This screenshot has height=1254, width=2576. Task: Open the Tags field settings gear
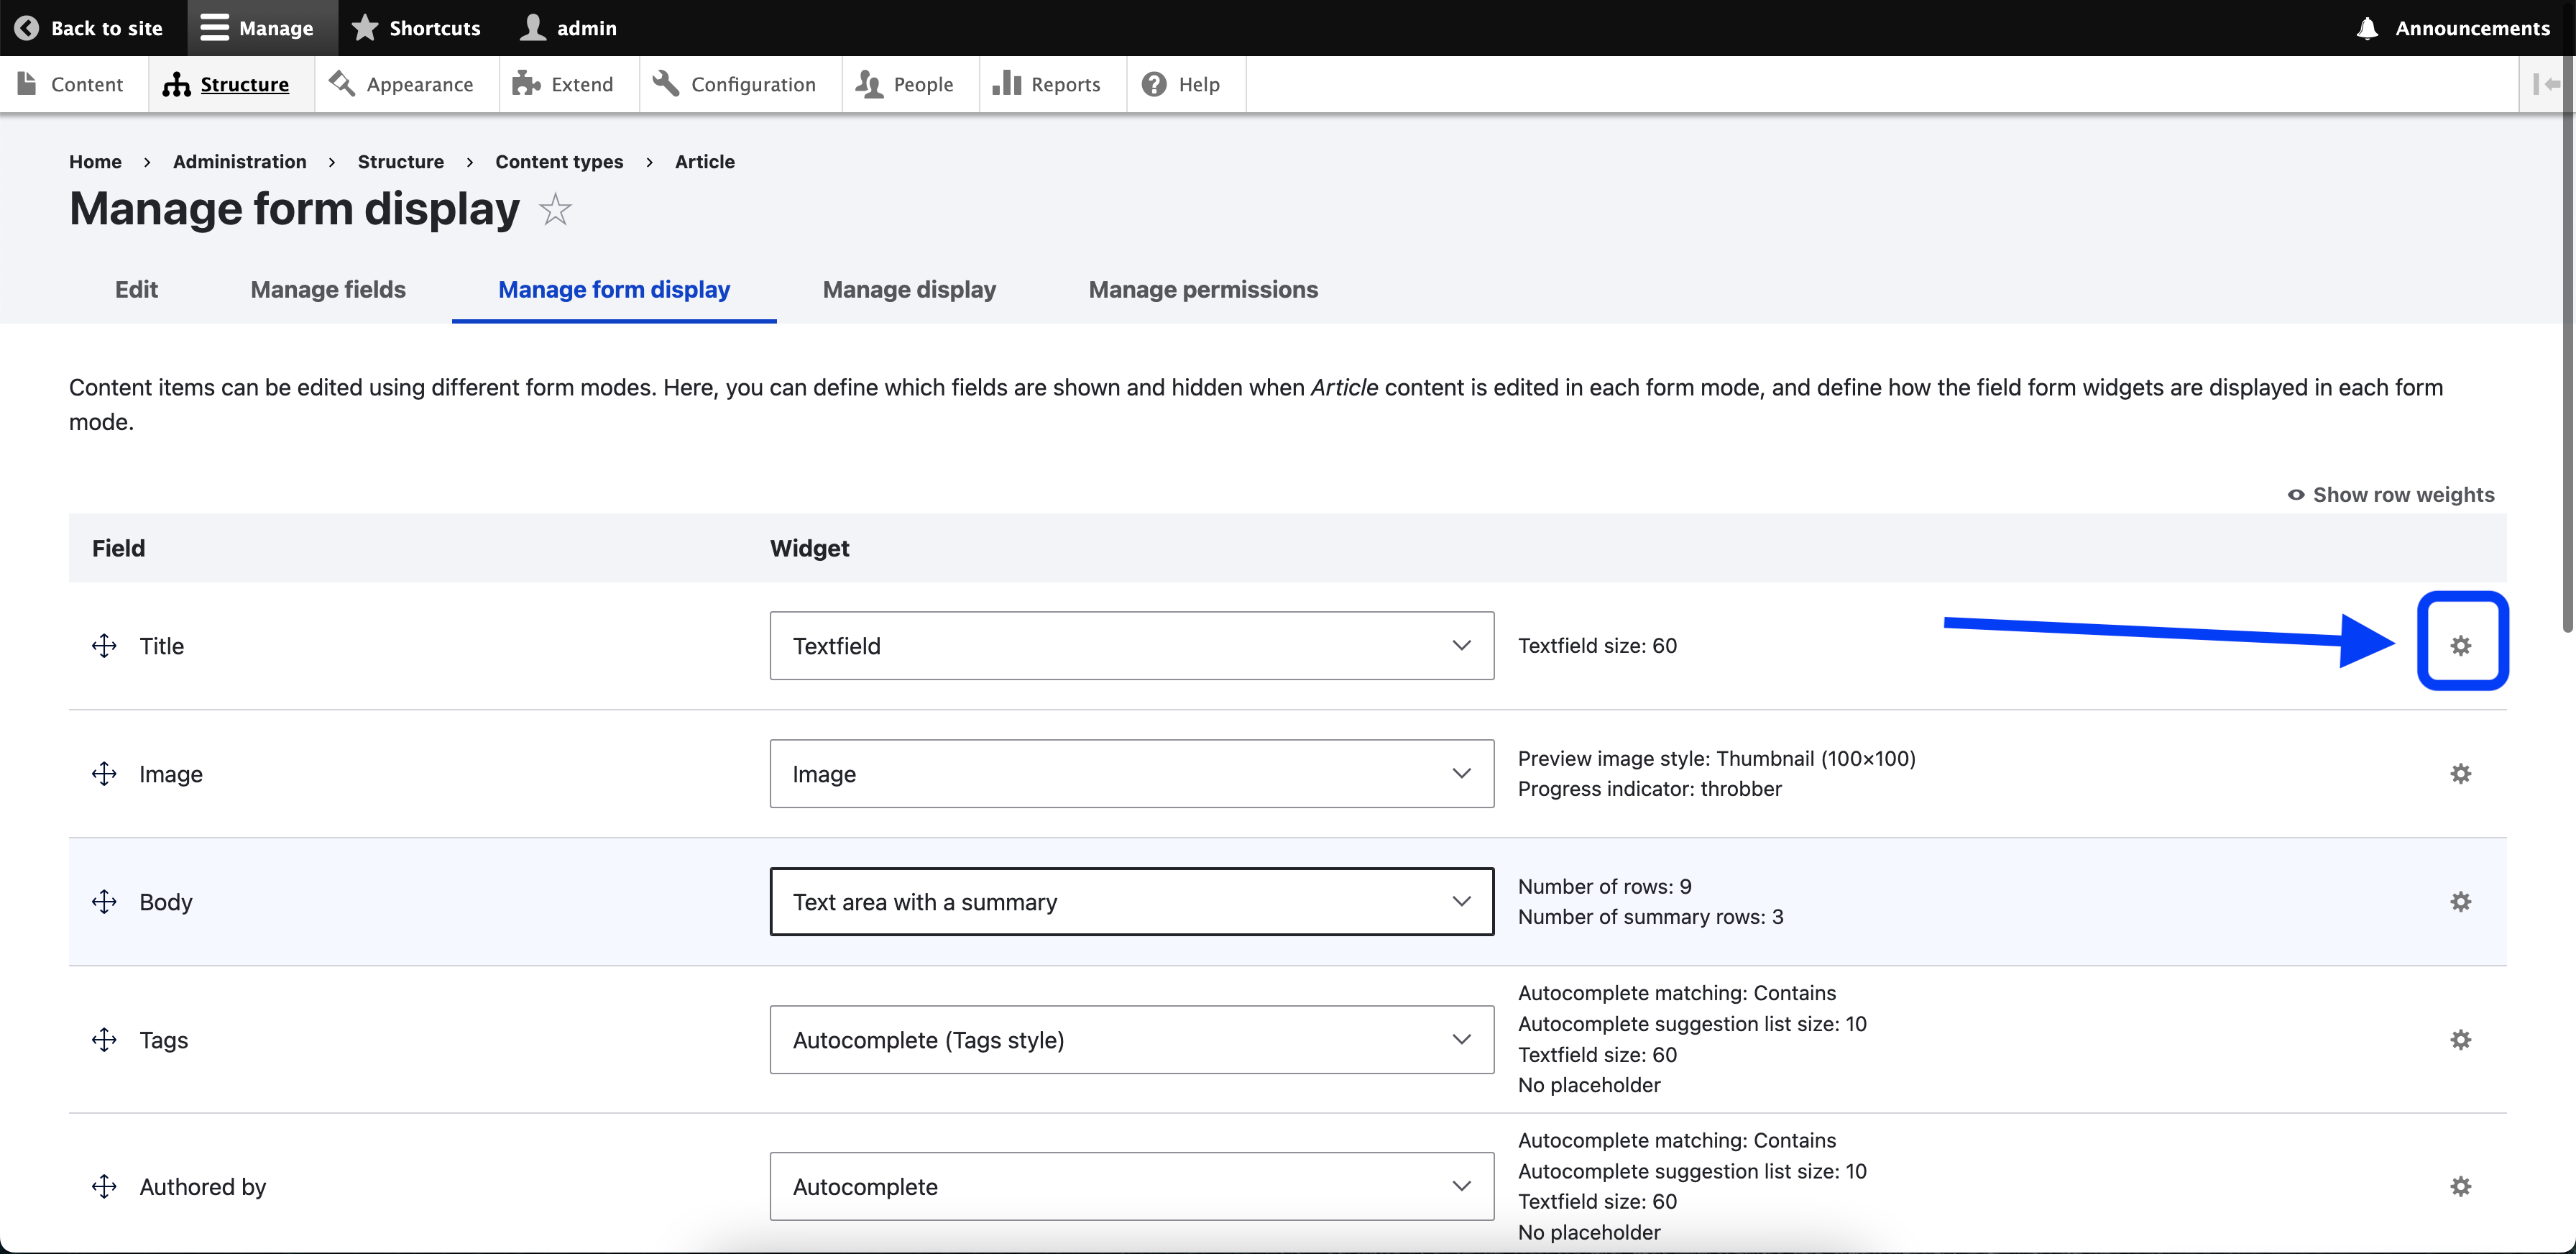[x=2460, y=1039]
